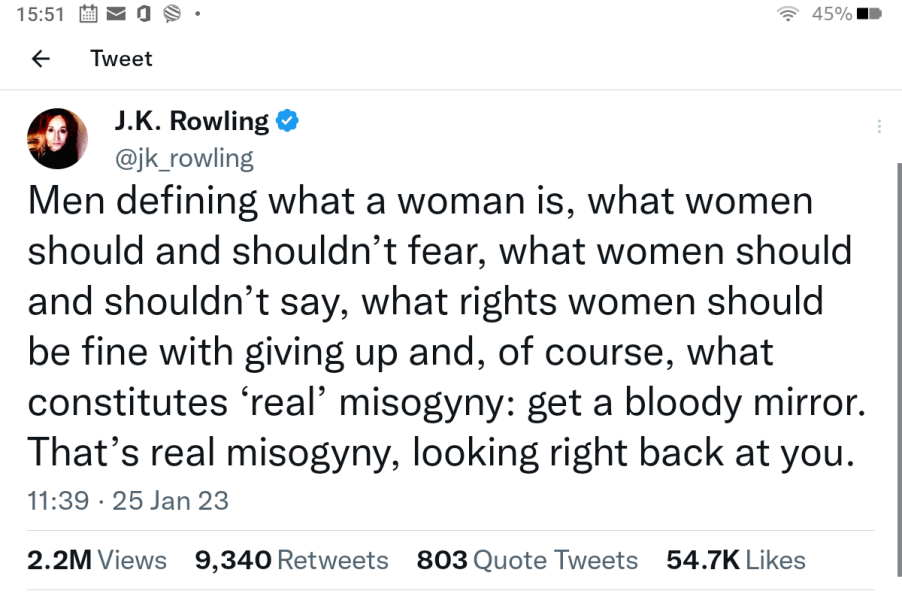Tap the small dot notification icon in status bar
Viewport: 902px width, 600px height.
coord(195,15)
